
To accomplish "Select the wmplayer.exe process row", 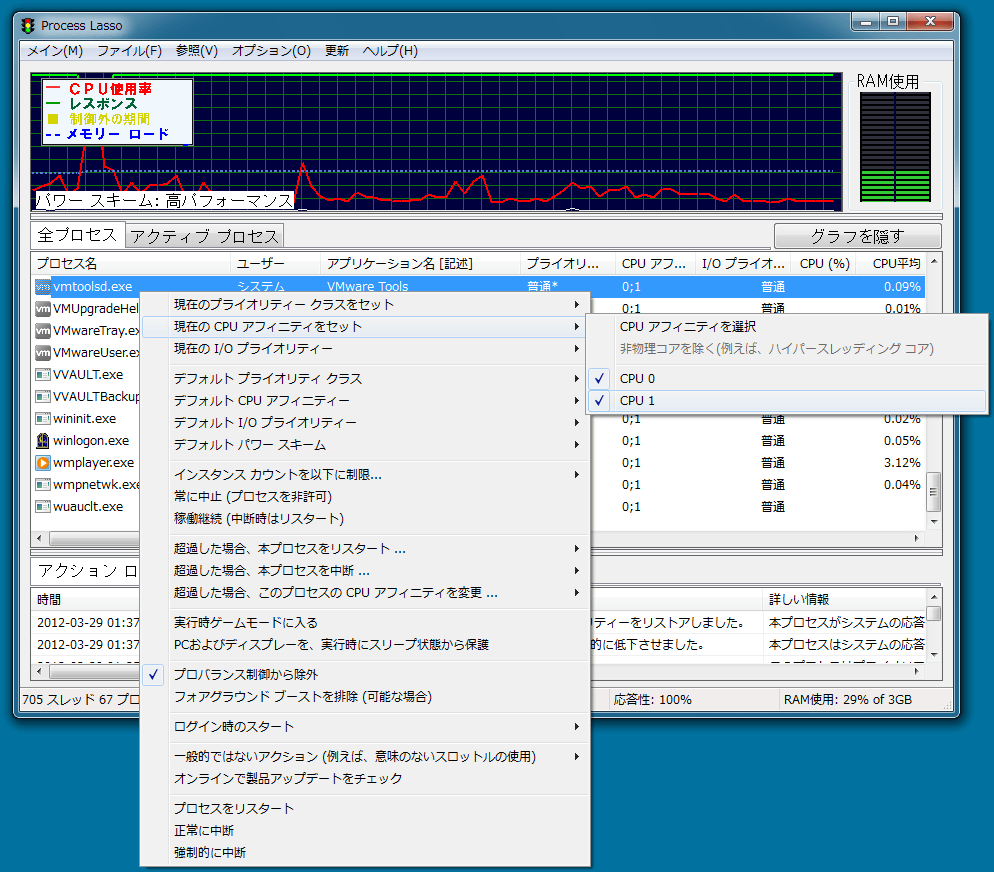I will tap(94, 463).
